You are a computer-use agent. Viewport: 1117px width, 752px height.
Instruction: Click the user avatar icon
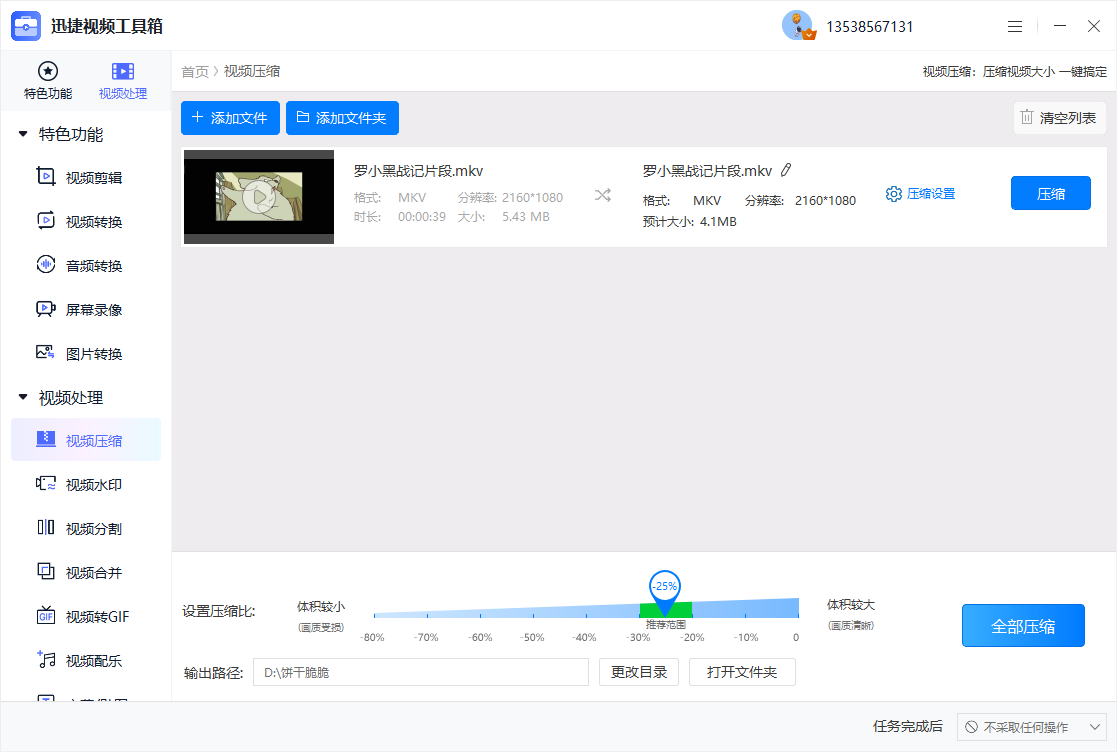coord(798,26)
